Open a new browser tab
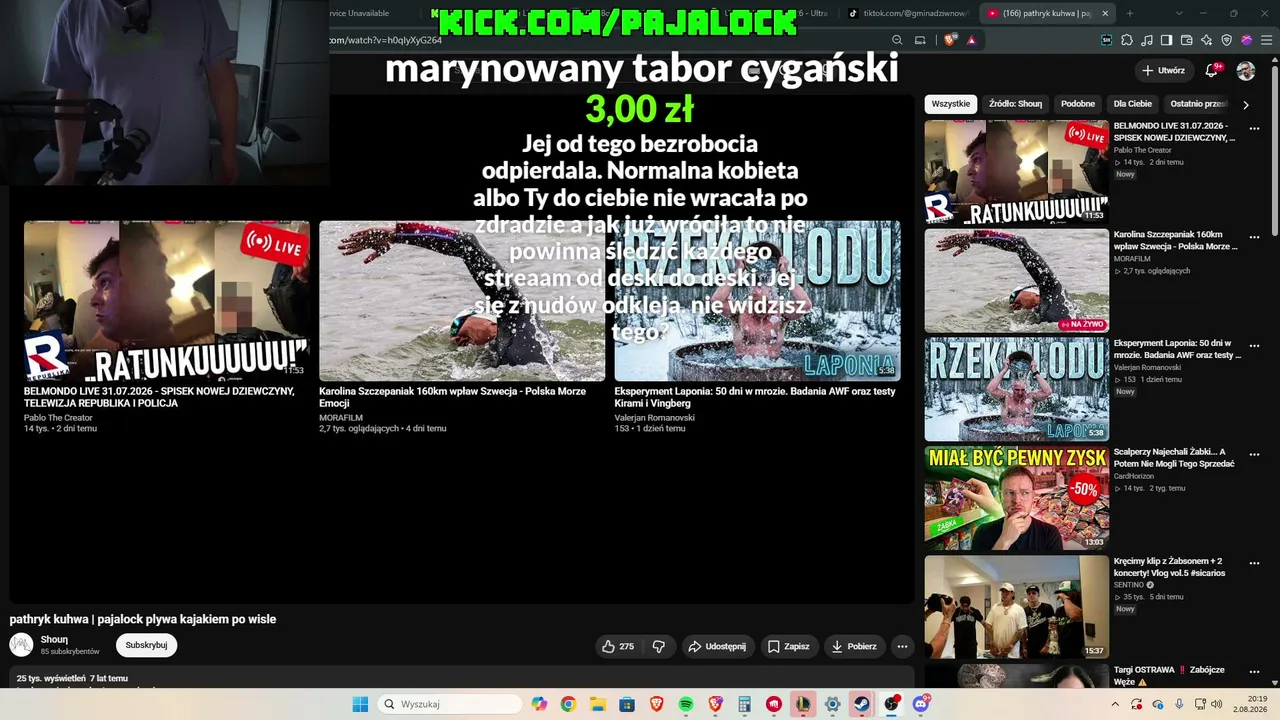The width and height of the screenshot is (1280, 720). [1130, 13]
